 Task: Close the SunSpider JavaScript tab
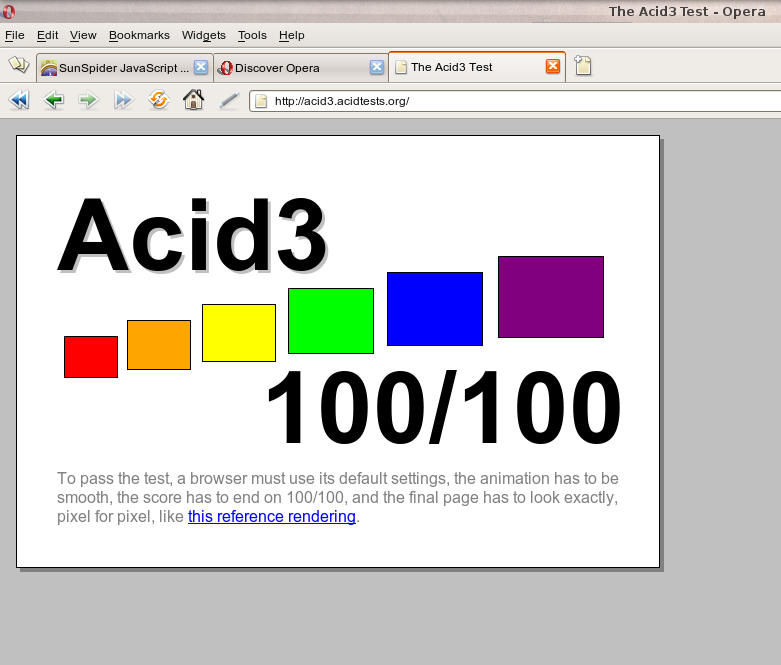click(x=201, y=67)
